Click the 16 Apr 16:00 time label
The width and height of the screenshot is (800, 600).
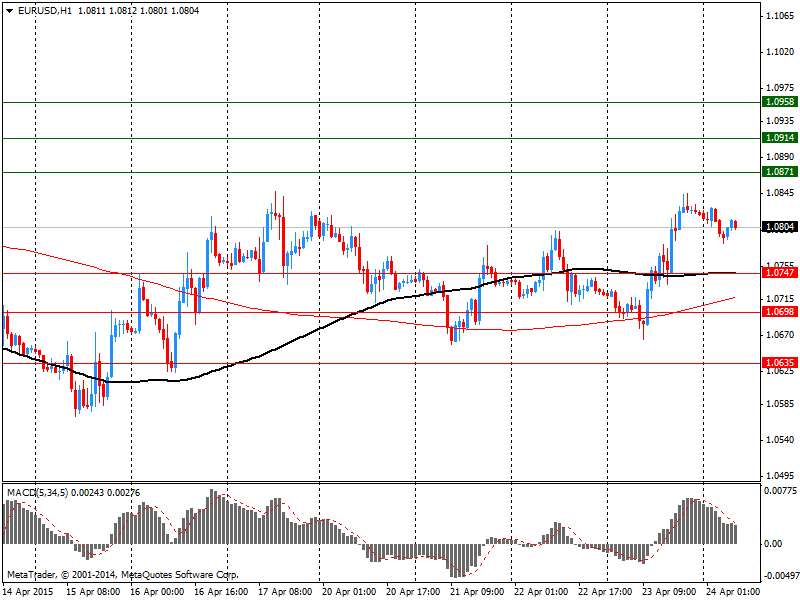pos(221,592)
